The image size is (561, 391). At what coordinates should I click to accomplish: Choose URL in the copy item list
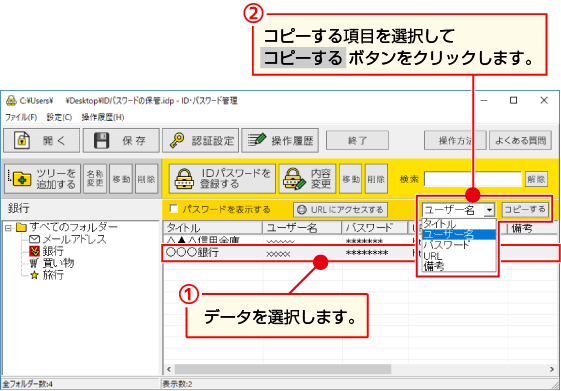click(x=433, y=256)
